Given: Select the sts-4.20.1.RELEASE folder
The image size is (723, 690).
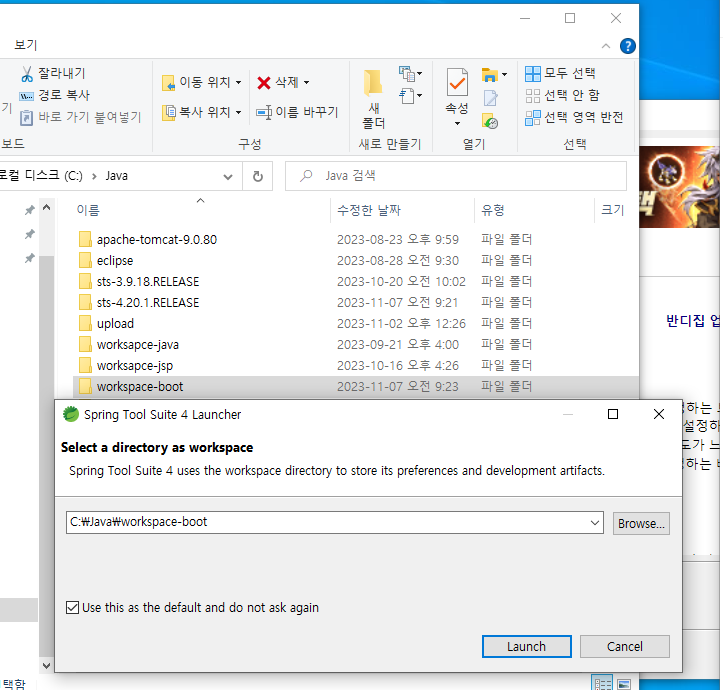Looking at the screenshot, I should click(148, 303).
